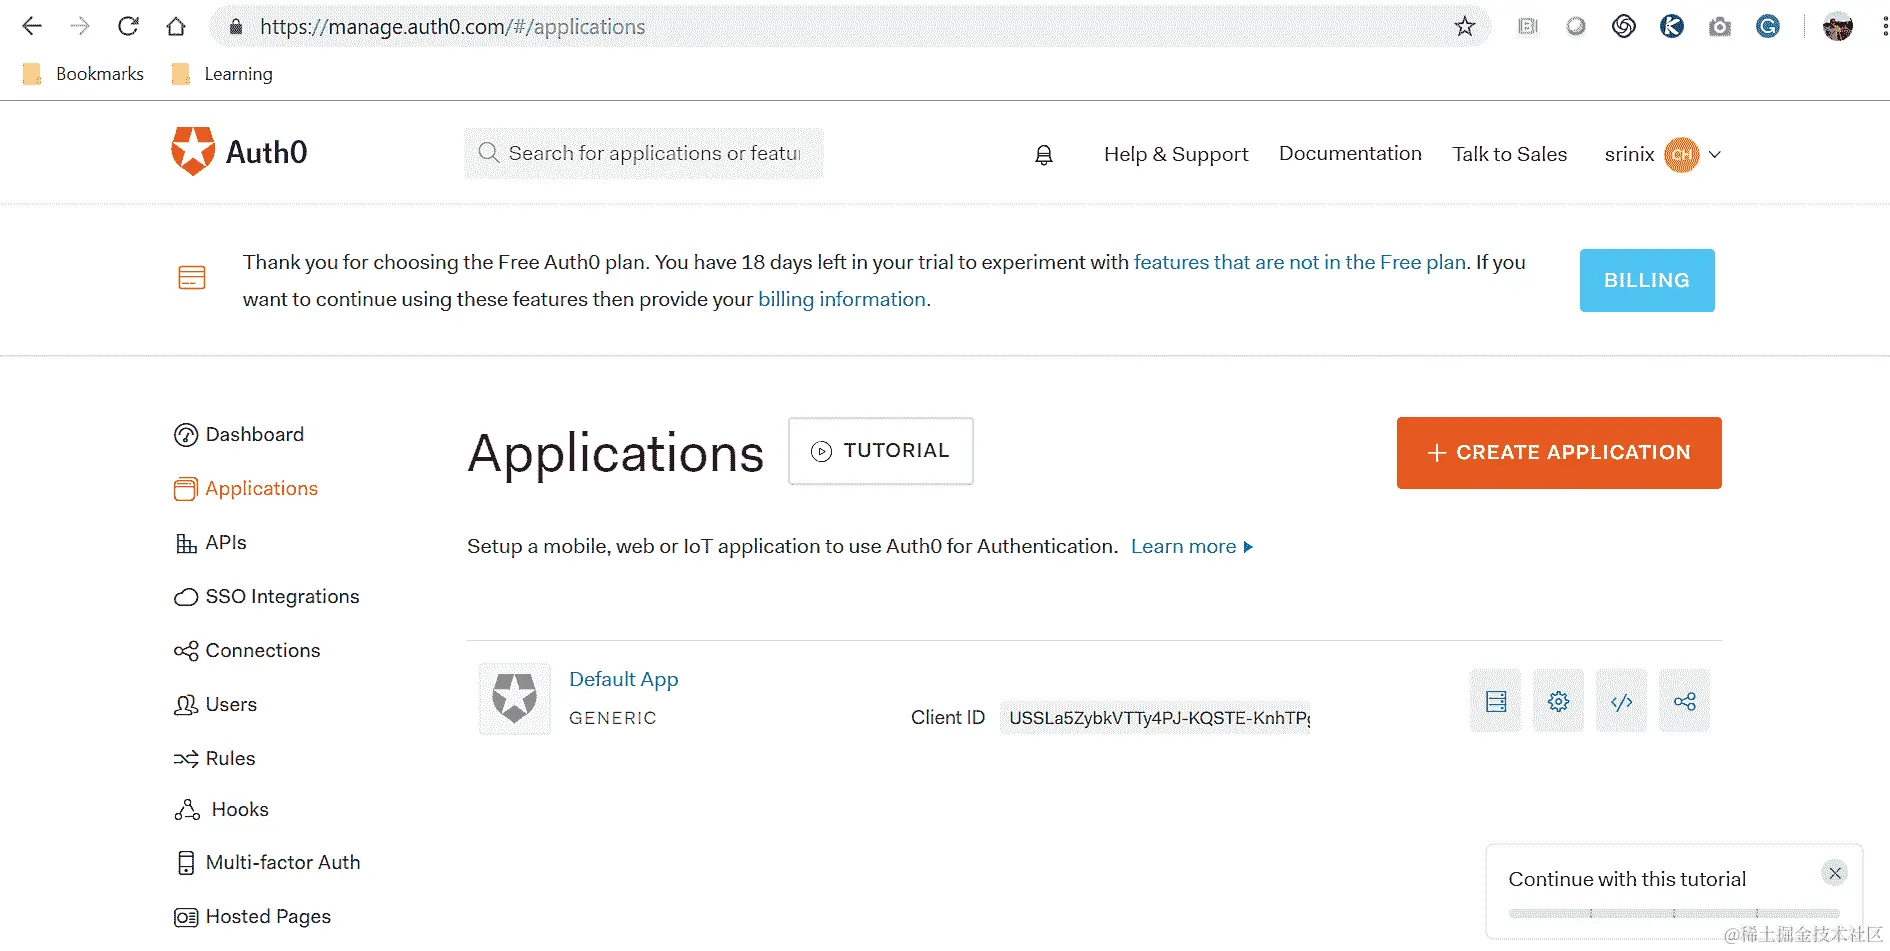The height and width of the screenshot is (951, 1890).
Task: Click Talk to Sales
Action: pos(1510,154)
